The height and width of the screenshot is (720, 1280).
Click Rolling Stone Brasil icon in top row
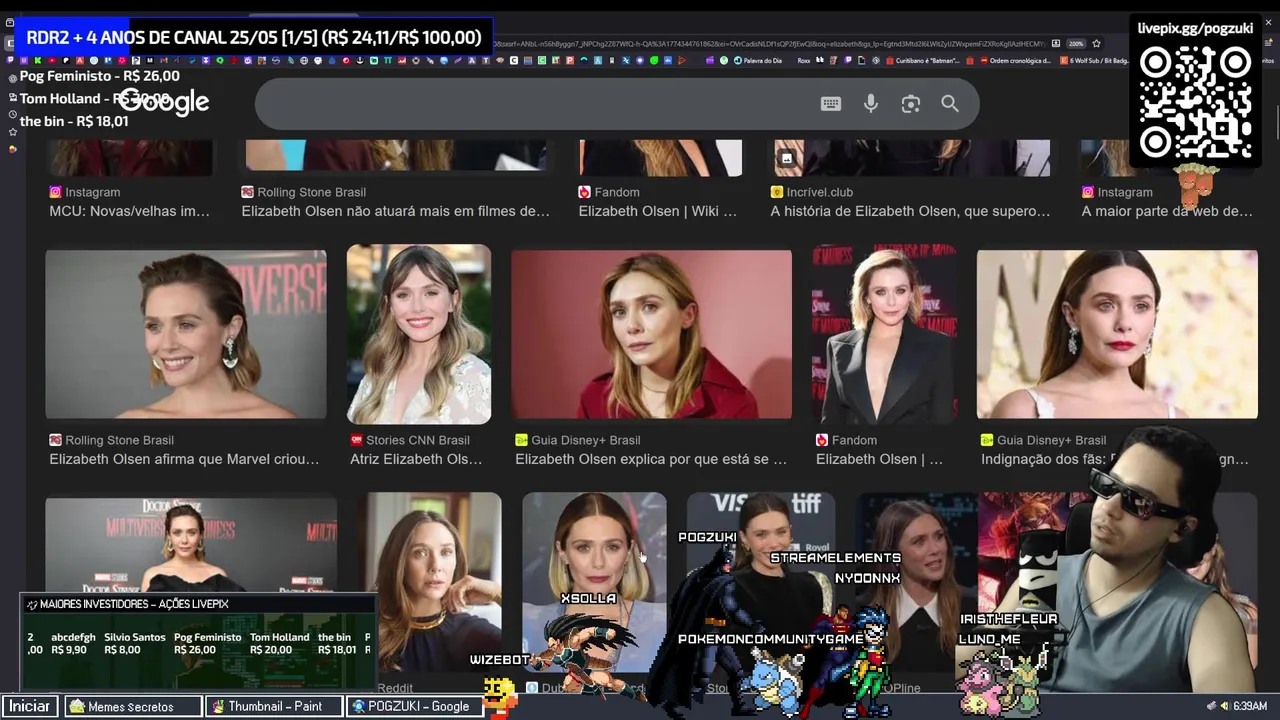click(247, 192)
